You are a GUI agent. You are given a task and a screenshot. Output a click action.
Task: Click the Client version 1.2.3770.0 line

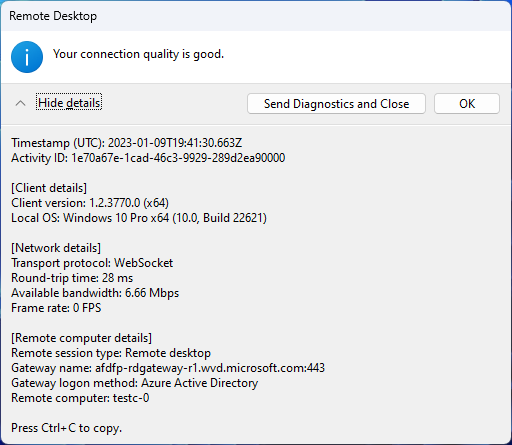click(x=90, y=203)
